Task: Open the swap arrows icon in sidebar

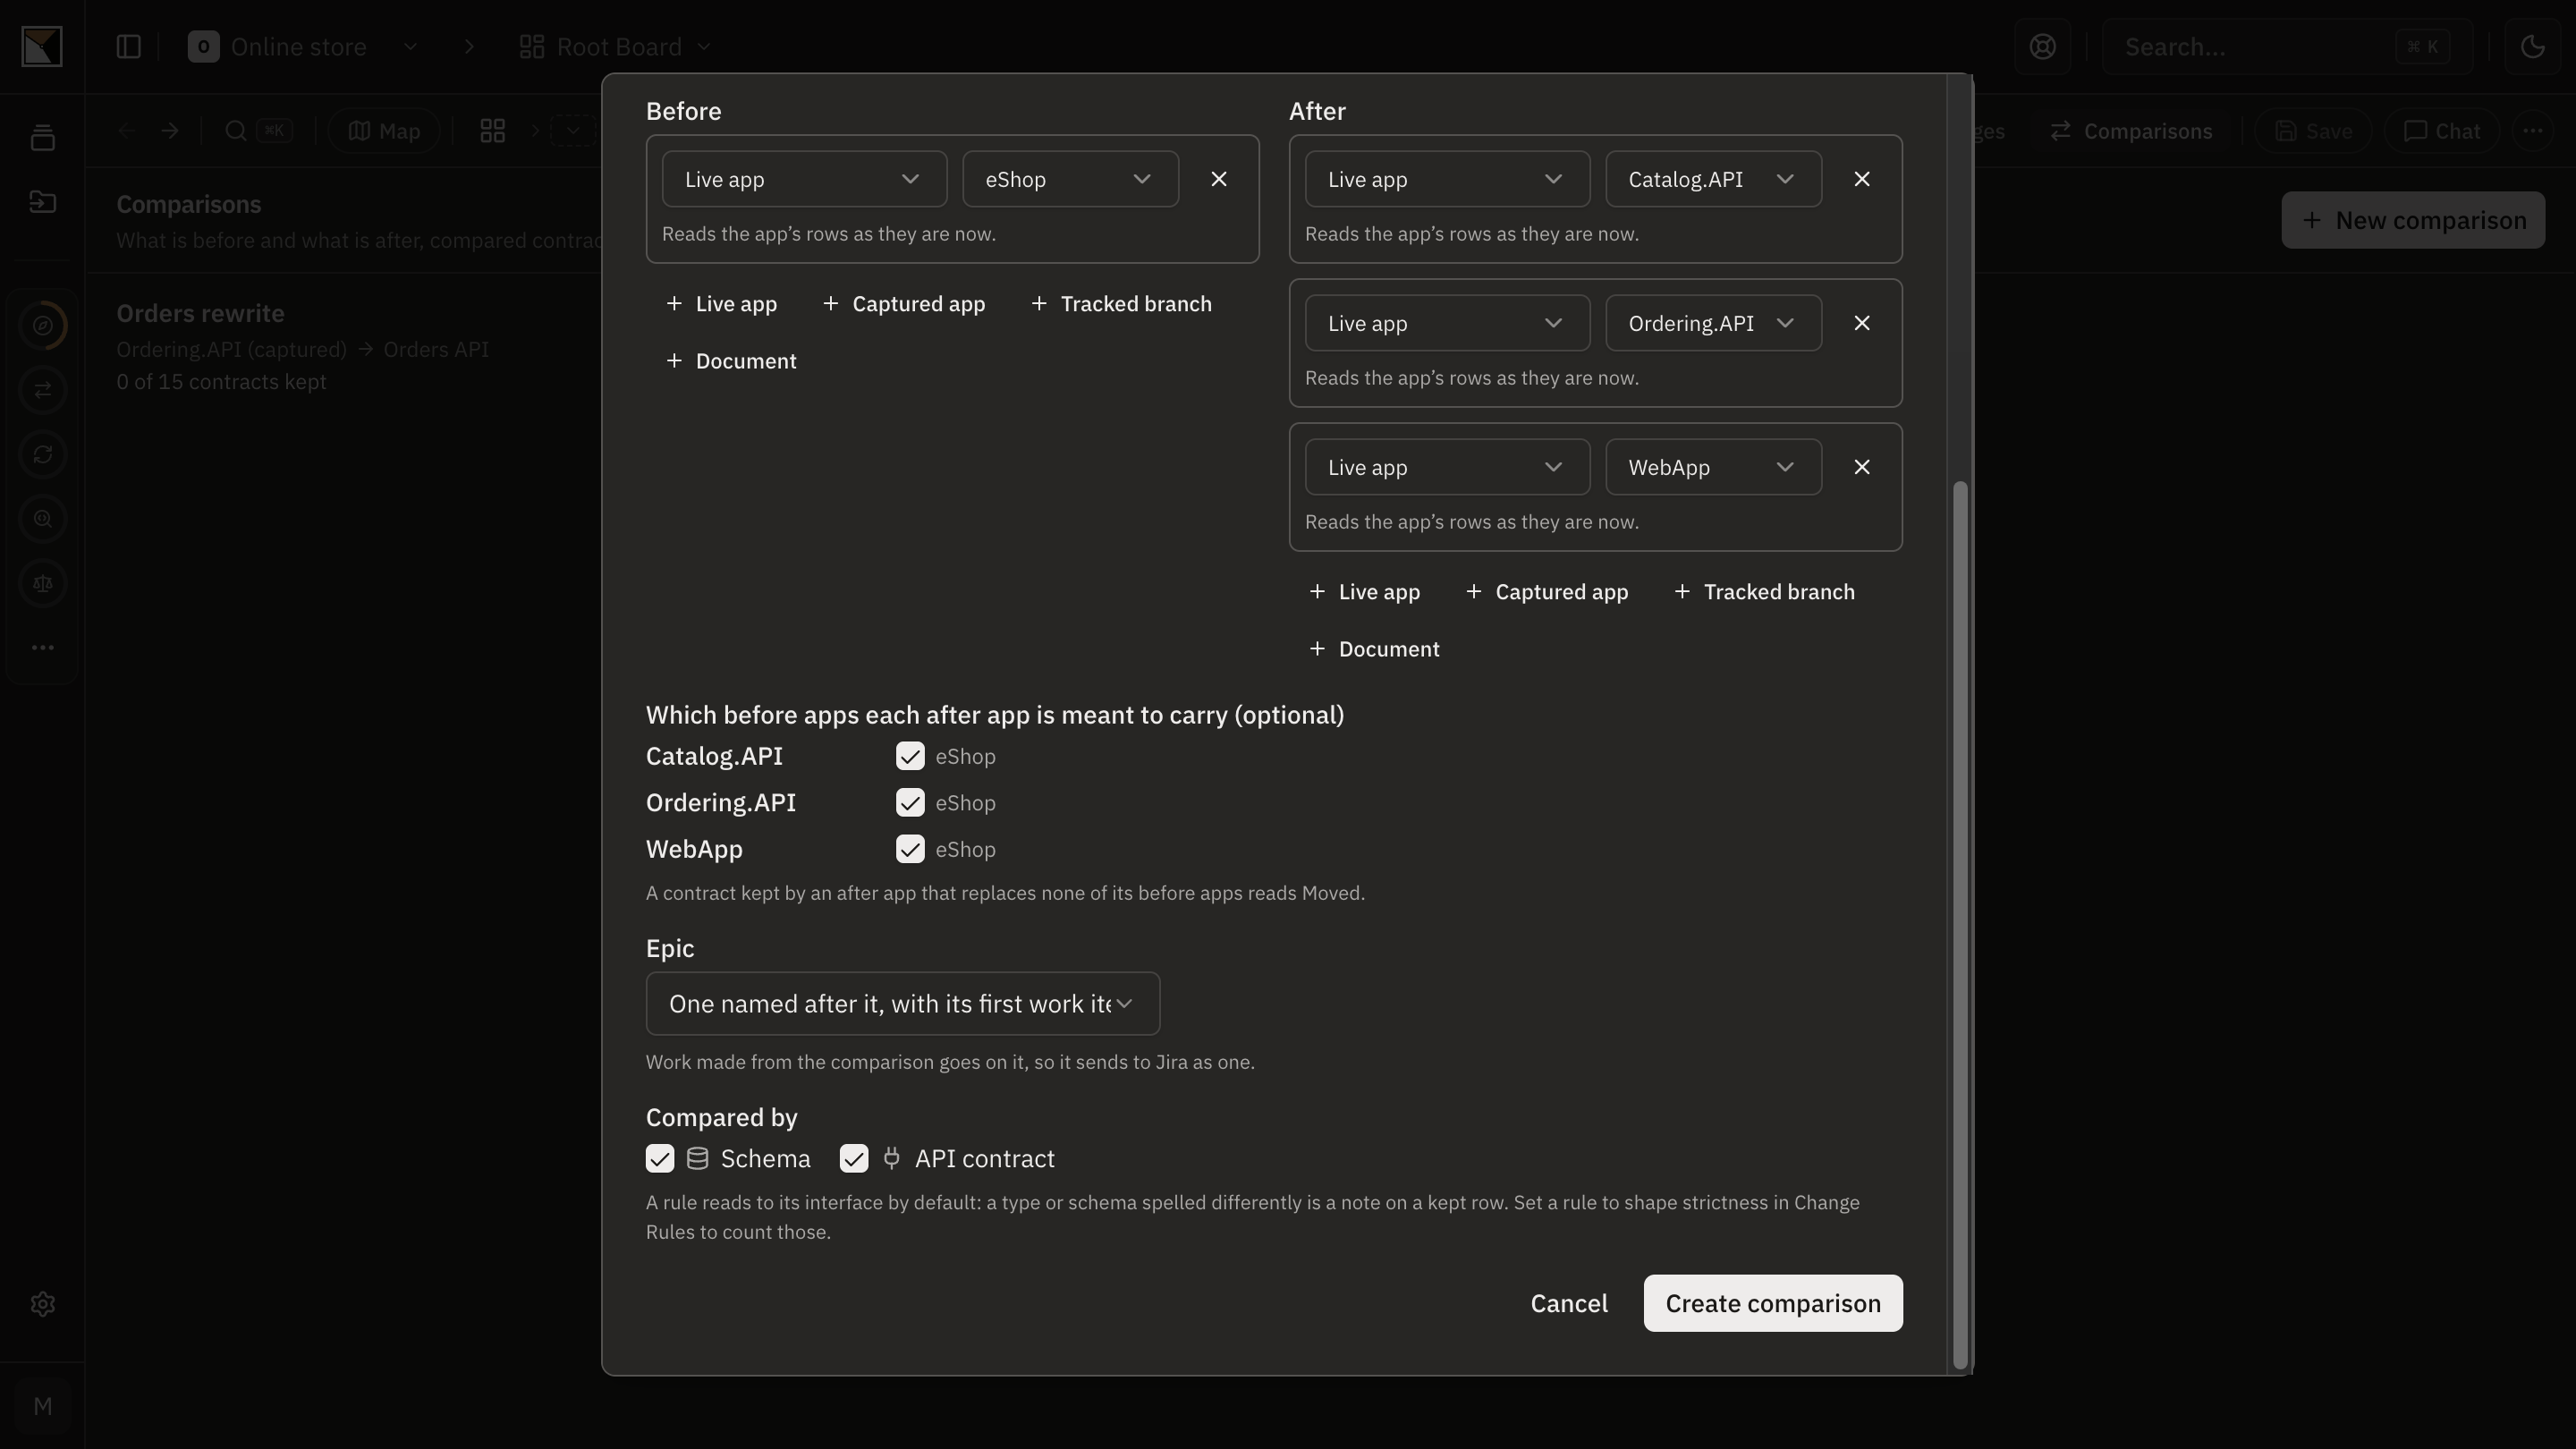Action: 42,390
